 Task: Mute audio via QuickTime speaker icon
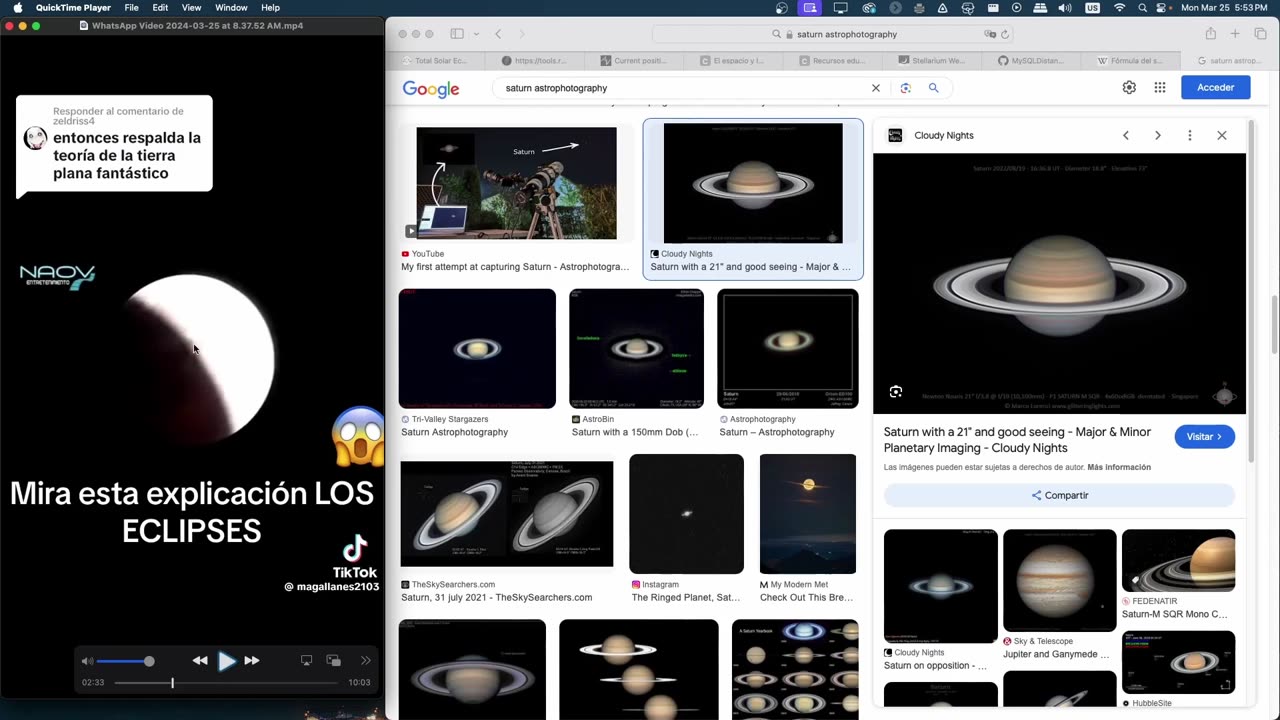tap(87, 661)
